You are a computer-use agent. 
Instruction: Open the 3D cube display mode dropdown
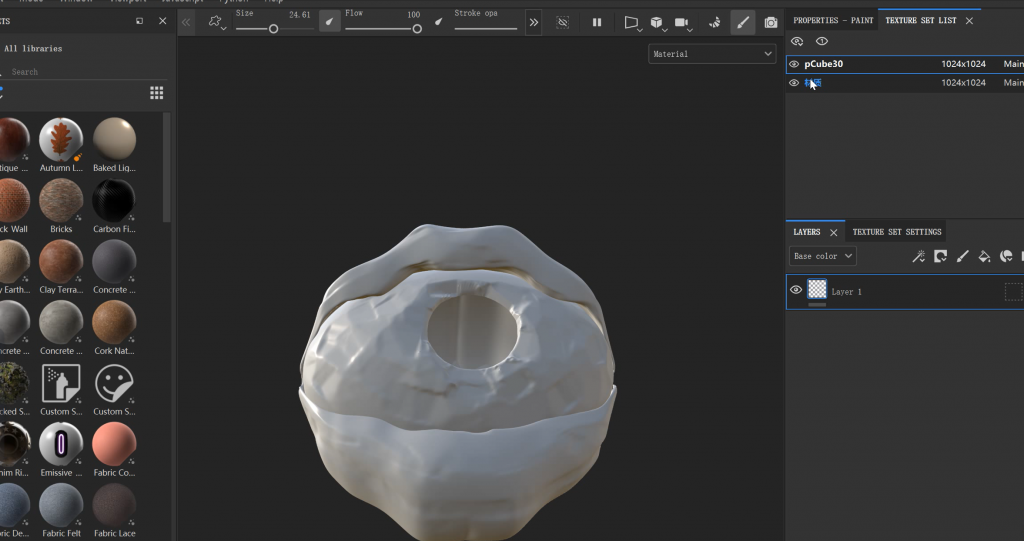click(x=658, y=23)
